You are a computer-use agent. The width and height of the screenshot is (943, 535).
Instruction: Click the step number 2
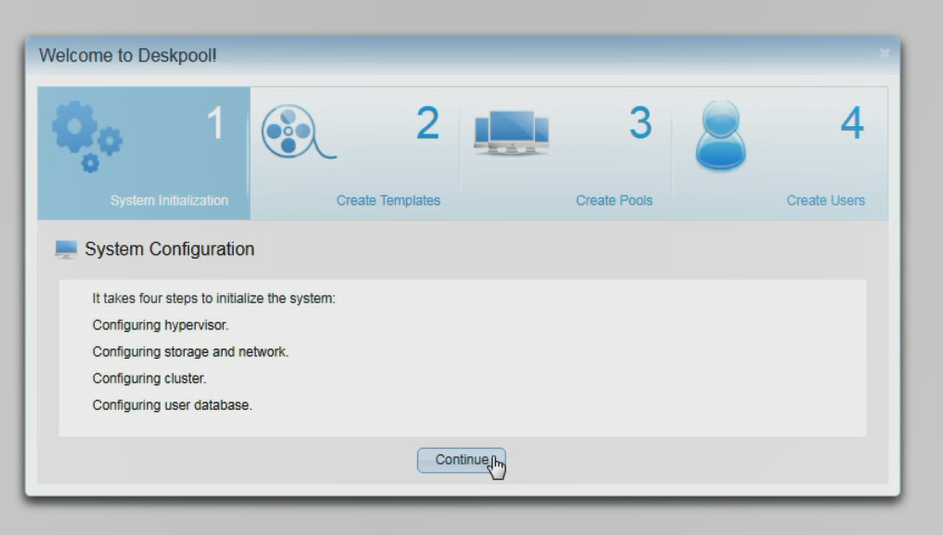coord(428,123)
